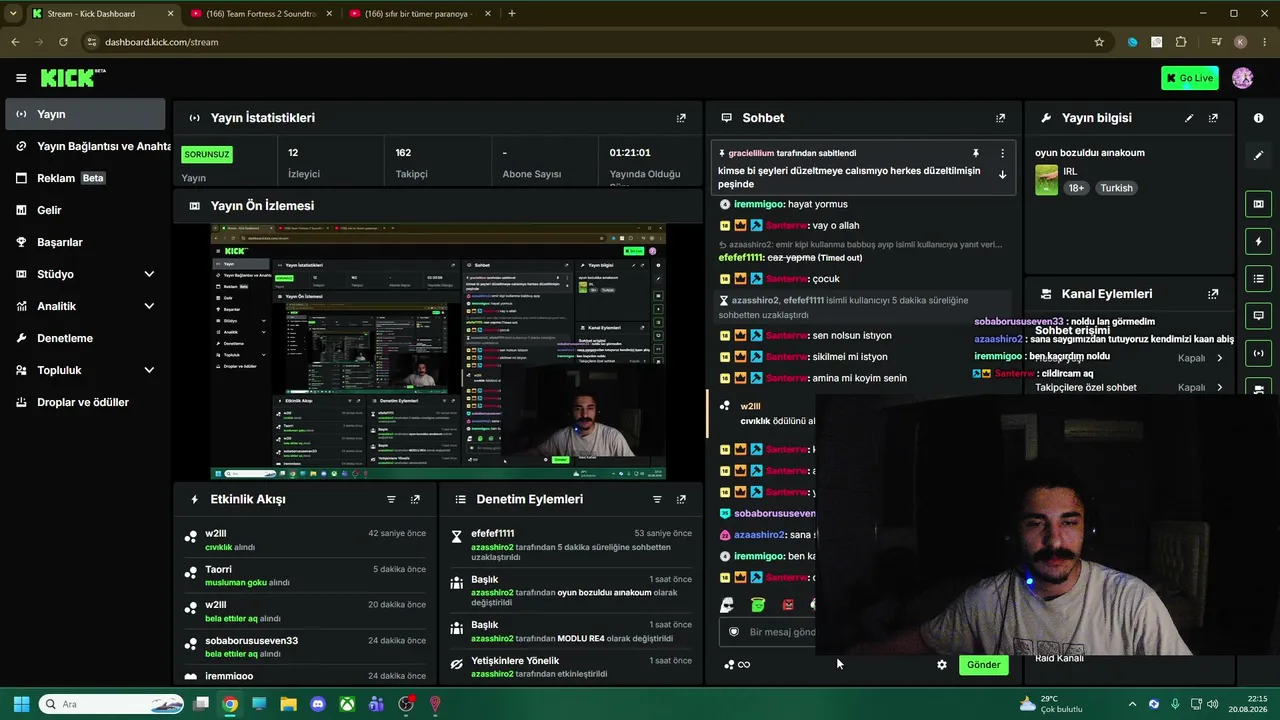Open the Gelir revenue page
Image resolution: width=1280 pixels, height=720 pixels.
[x=85, y=210]
